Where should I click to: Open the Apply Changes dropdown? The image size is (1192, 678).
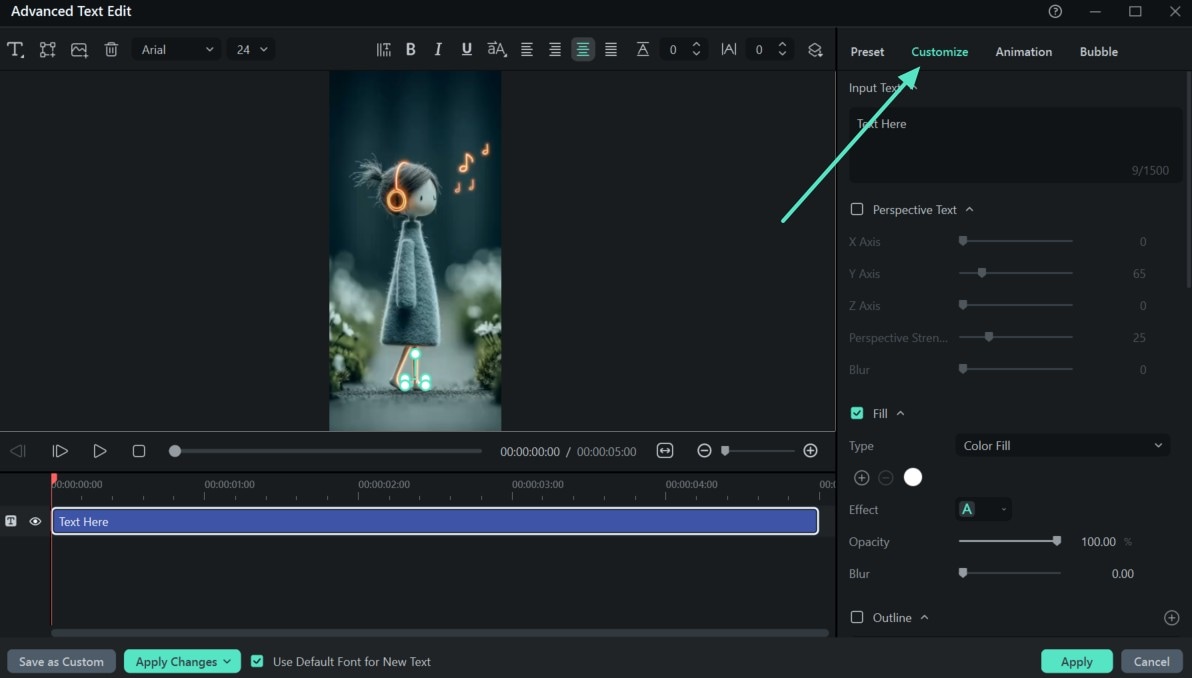click(x=182, y=661)
